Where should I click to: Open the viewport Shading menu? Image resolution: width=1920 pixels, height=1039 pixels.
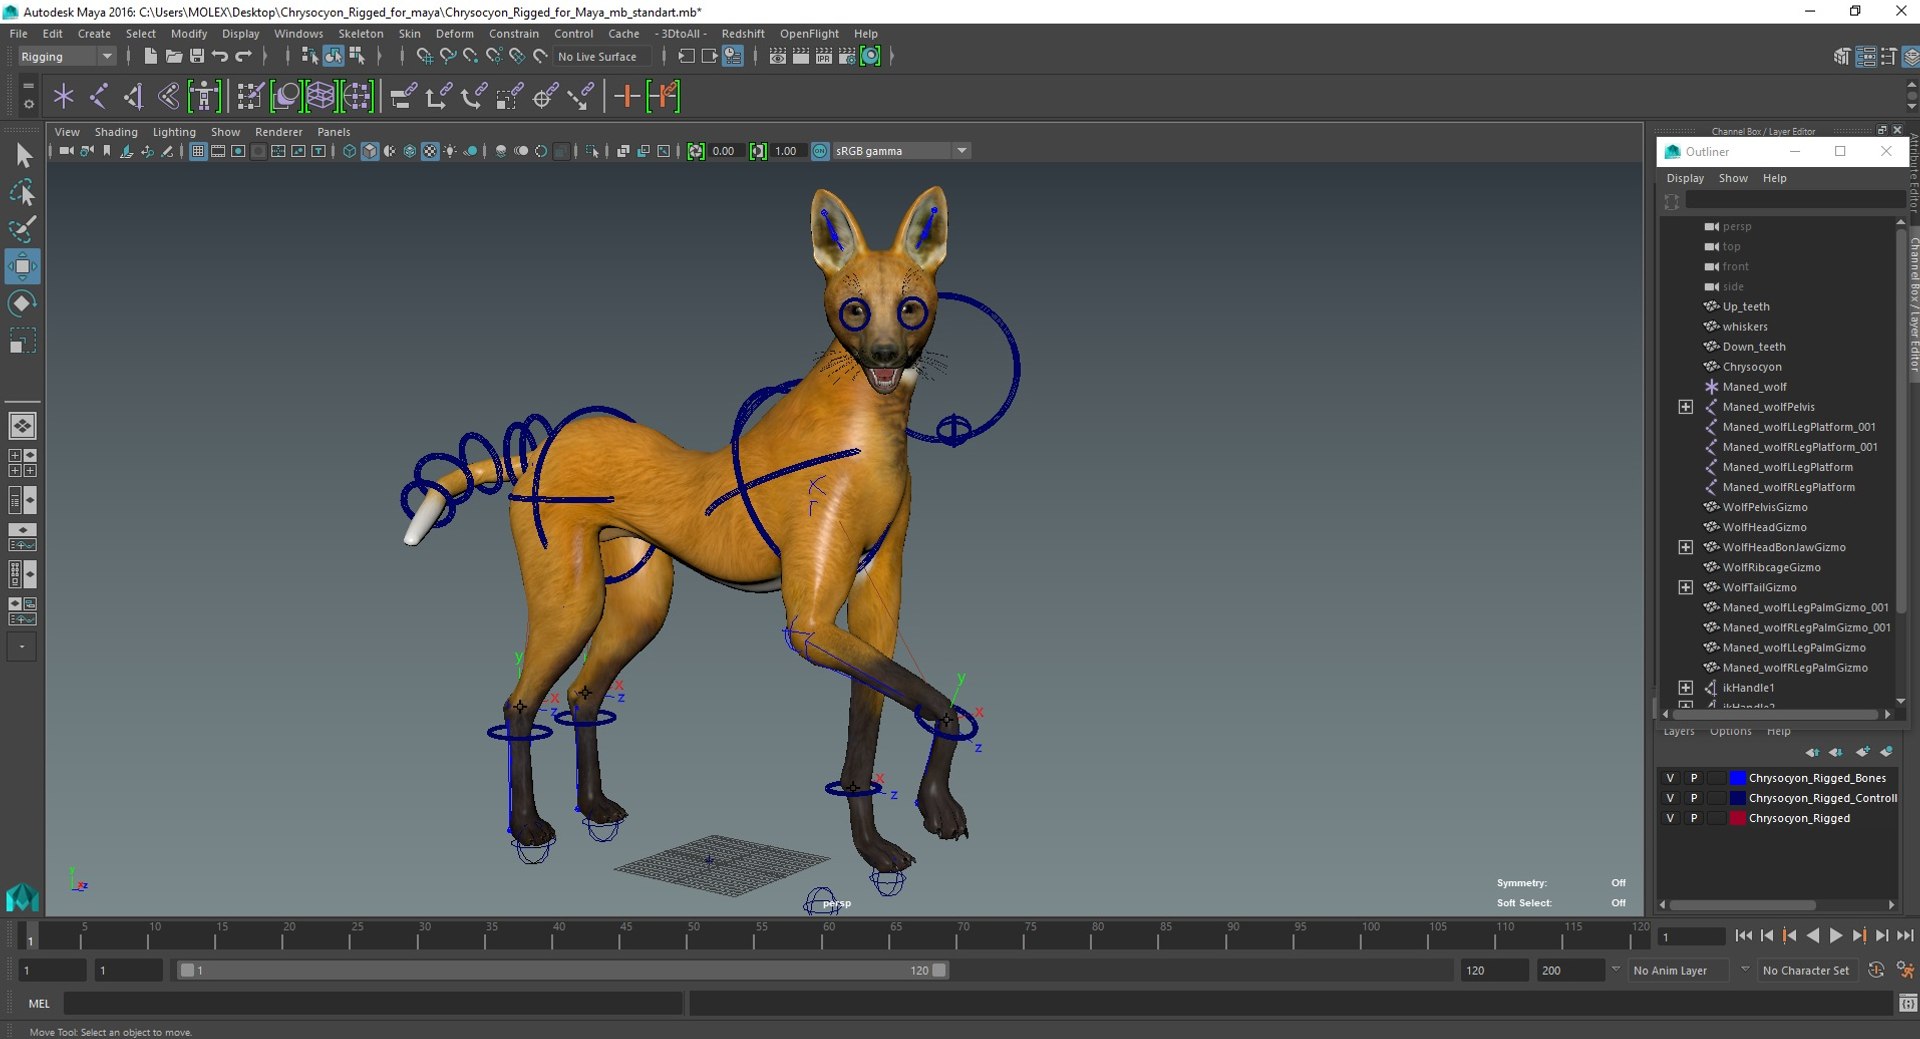(116, 132)
